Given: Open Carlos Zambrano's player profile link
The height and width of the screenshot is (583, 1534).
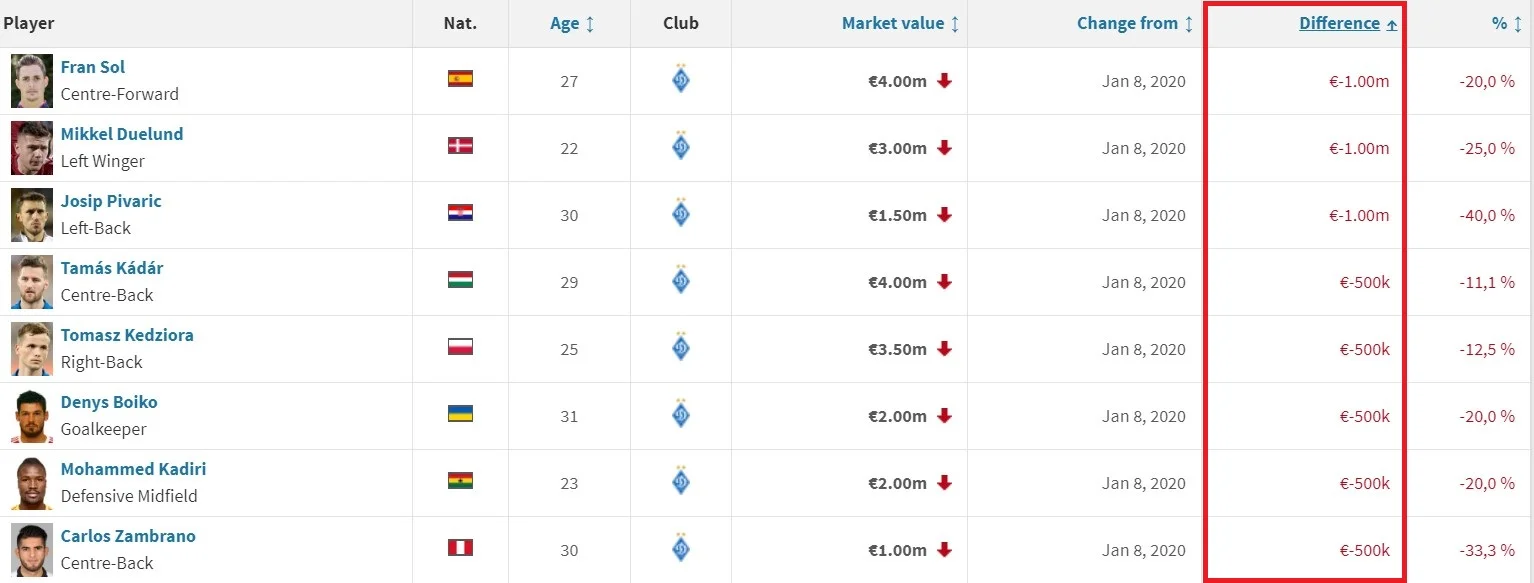Looking at the screenshot, I should 128,536.
